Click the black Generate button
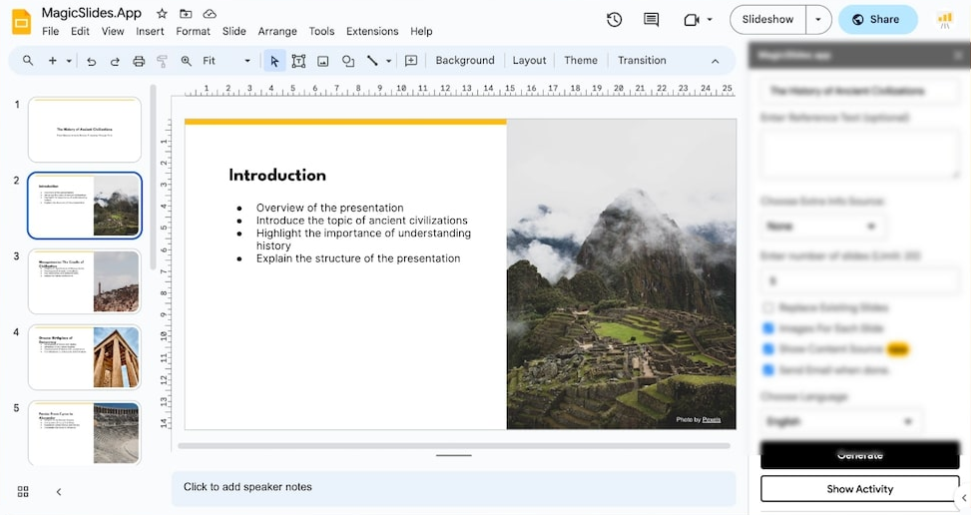 pos(860,455)
